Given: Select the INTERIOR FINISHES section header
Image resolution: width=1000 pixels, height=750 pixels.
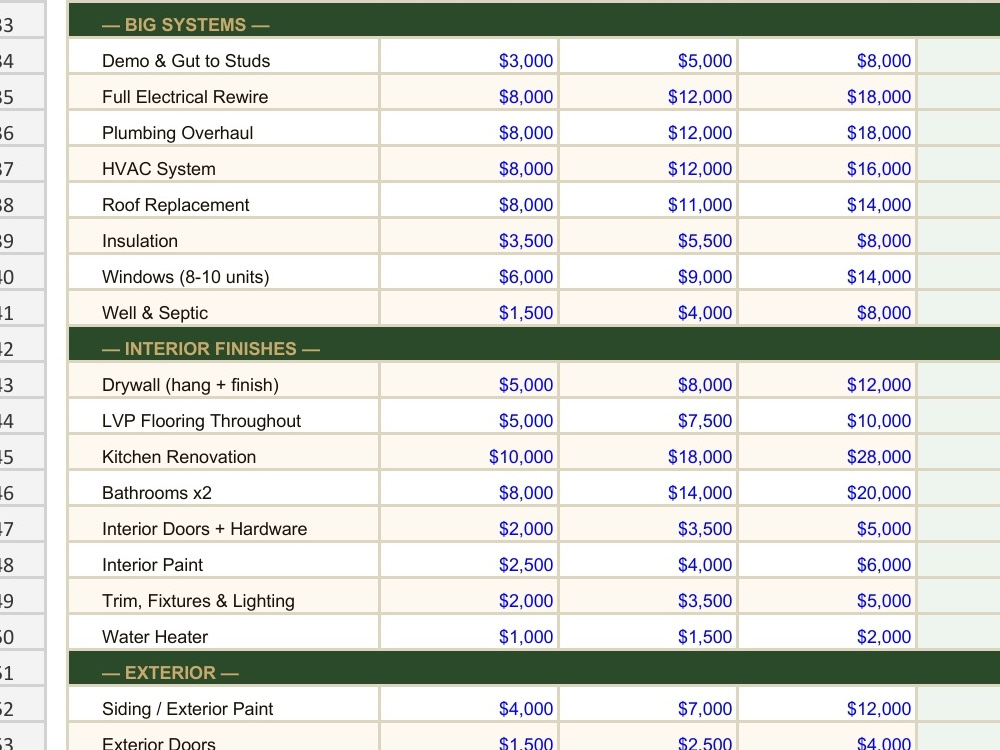Looking at the screenshot, I should coord(534,344).
